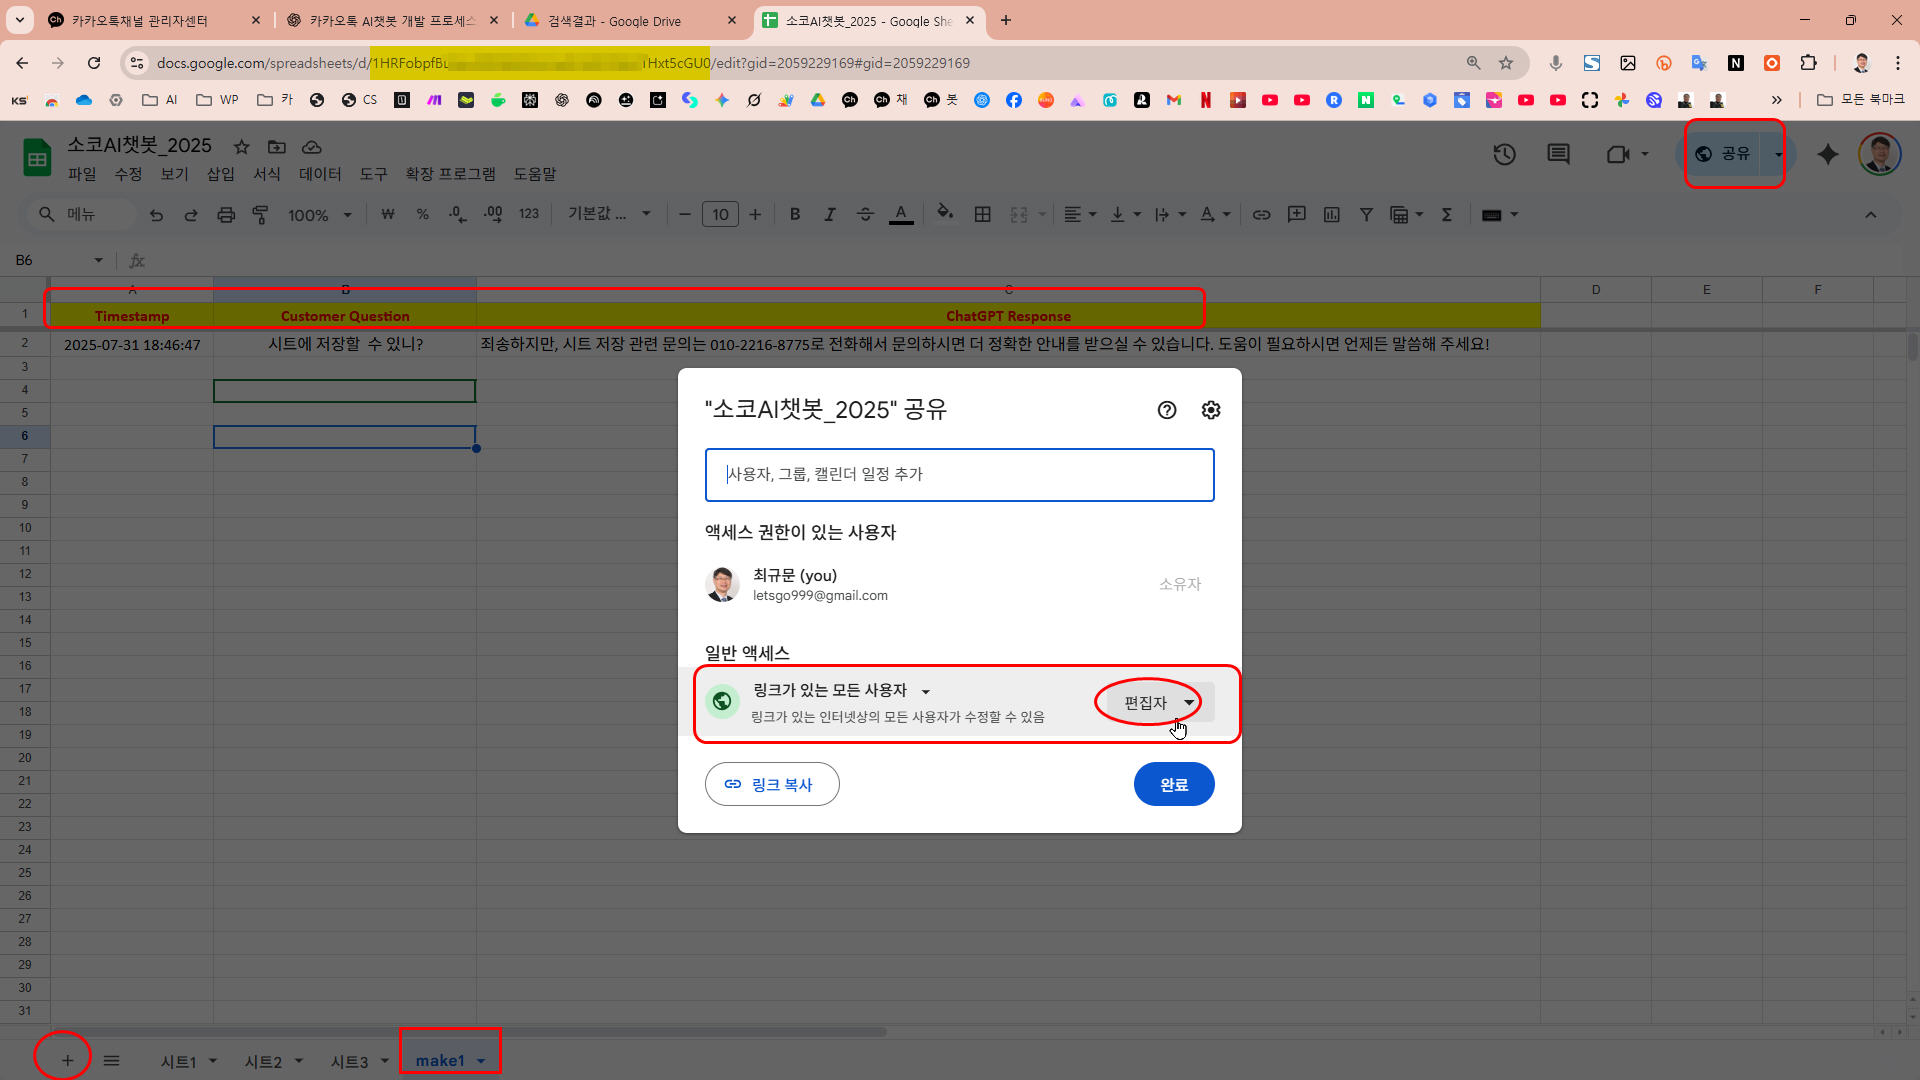The image size is (1920, 1080).
Task: Reload the browser page
Action: (94, 63)
